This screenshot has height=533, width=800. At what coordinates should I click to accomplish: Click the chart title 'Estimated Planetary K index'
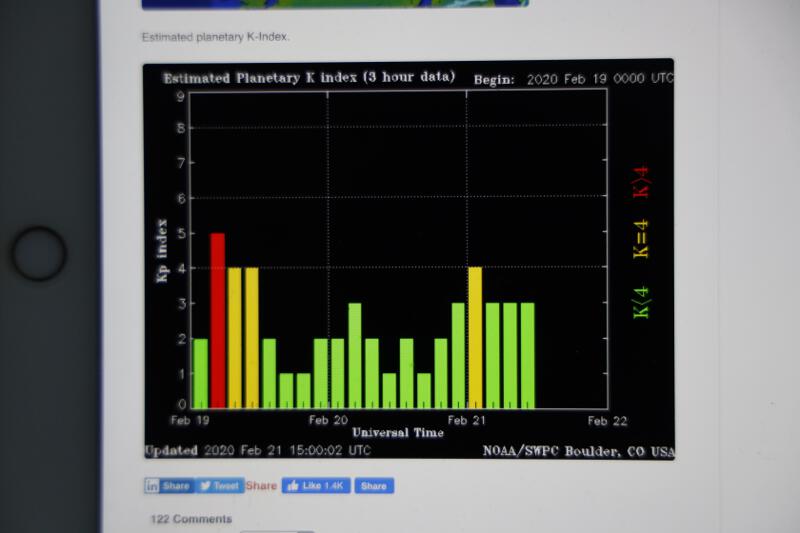[x=308, y=77]
